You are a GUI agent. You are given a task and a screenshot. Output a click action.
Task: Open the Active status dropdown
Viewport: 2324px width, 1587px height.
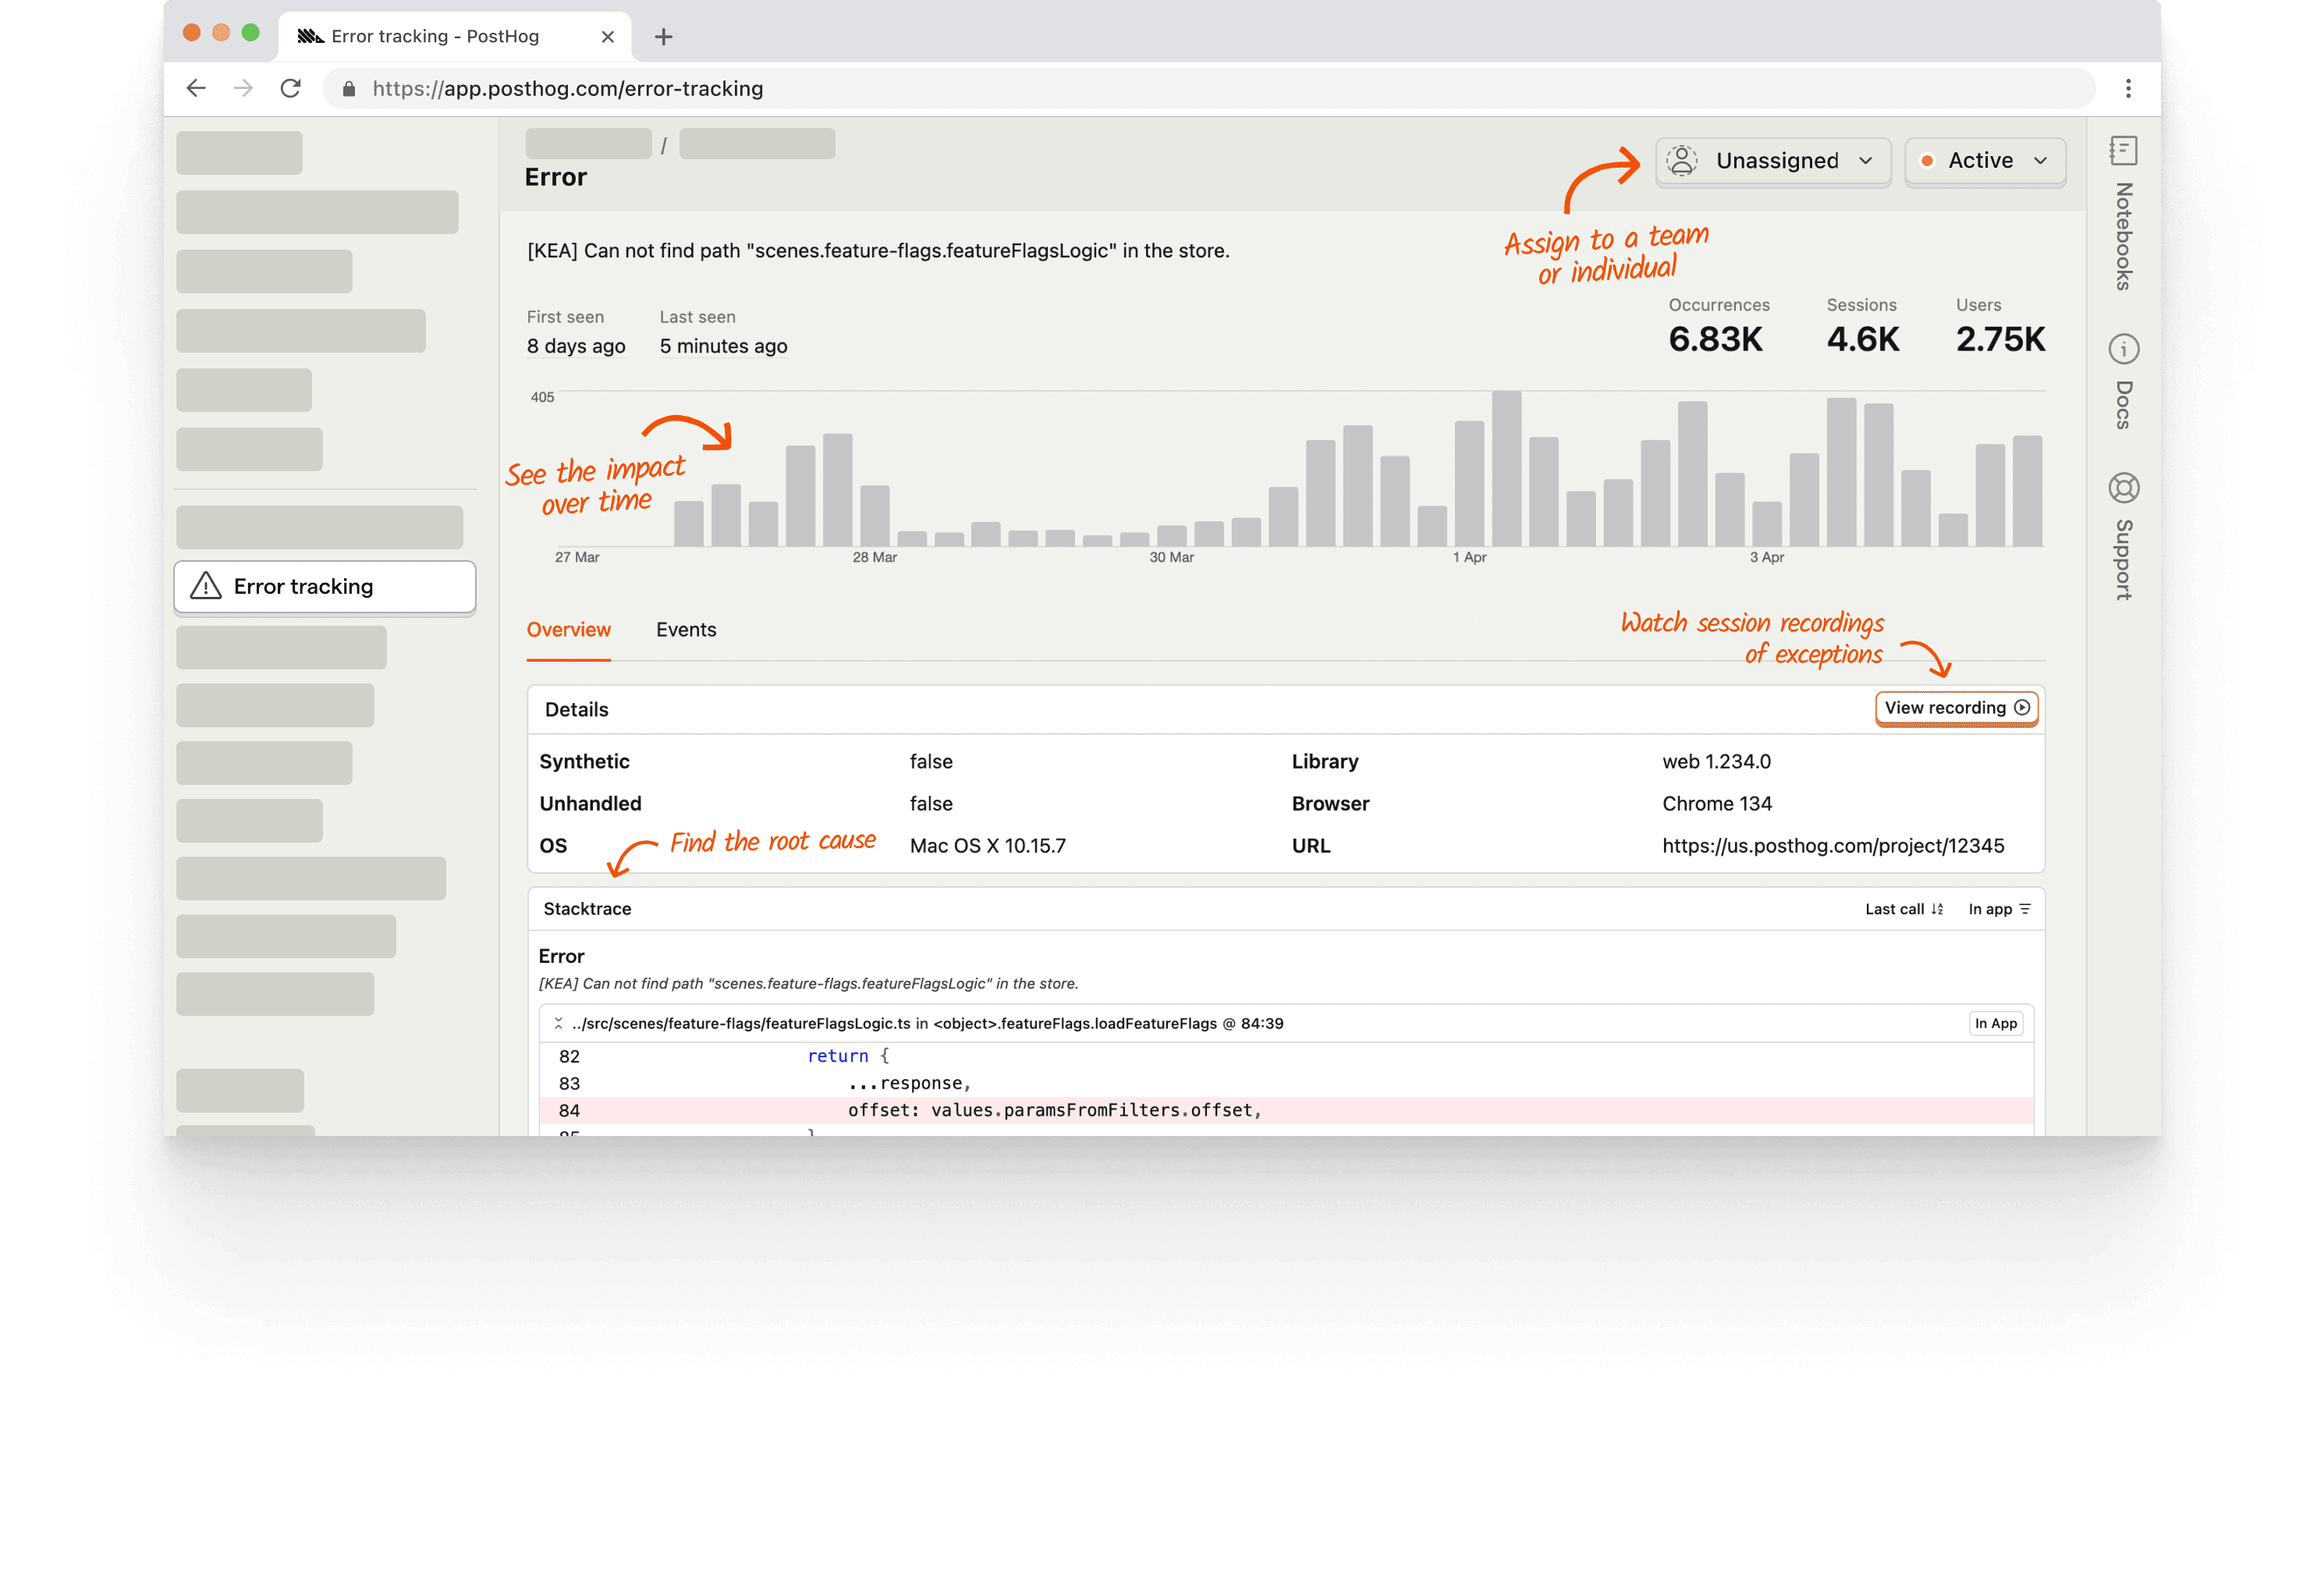tap(1985, 161)
